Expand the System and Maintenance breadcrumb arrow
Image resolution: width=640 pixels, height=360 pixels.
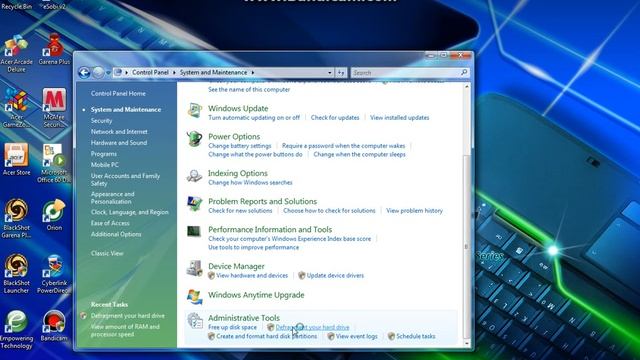[x=253, y=73]
